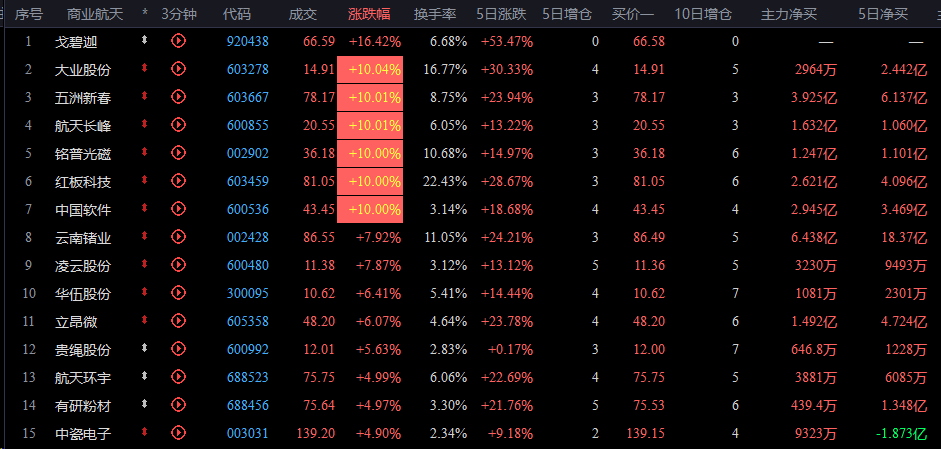941x449 pixels.
Task: Sort by 换手率 column header
Action: tap(435, 14)
